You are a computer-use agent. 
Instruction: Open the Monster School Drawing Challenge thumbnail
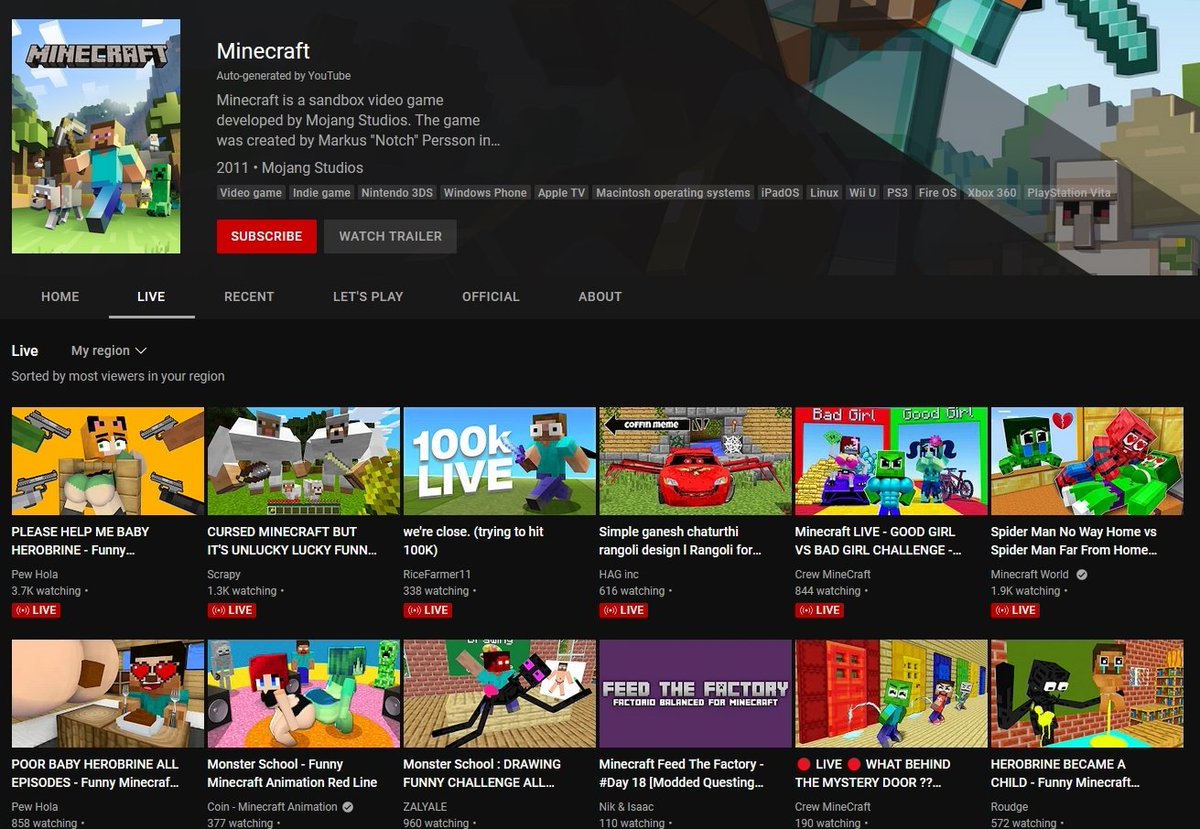point(500,693)
